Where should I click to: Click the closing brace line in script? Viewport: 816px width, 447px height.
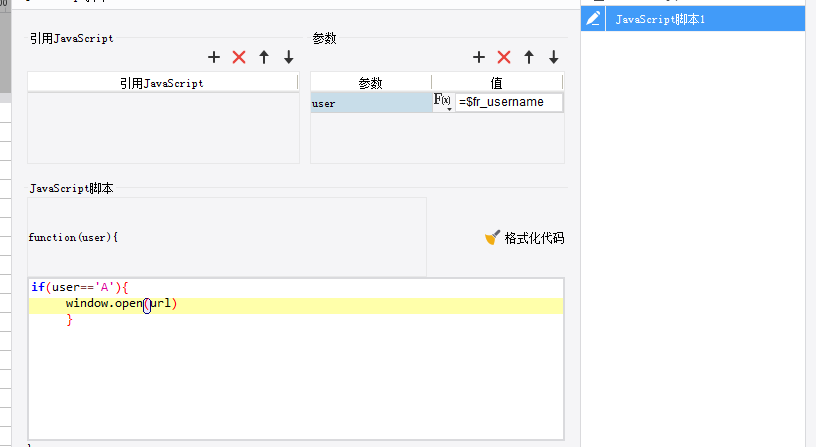coord(70,320)
